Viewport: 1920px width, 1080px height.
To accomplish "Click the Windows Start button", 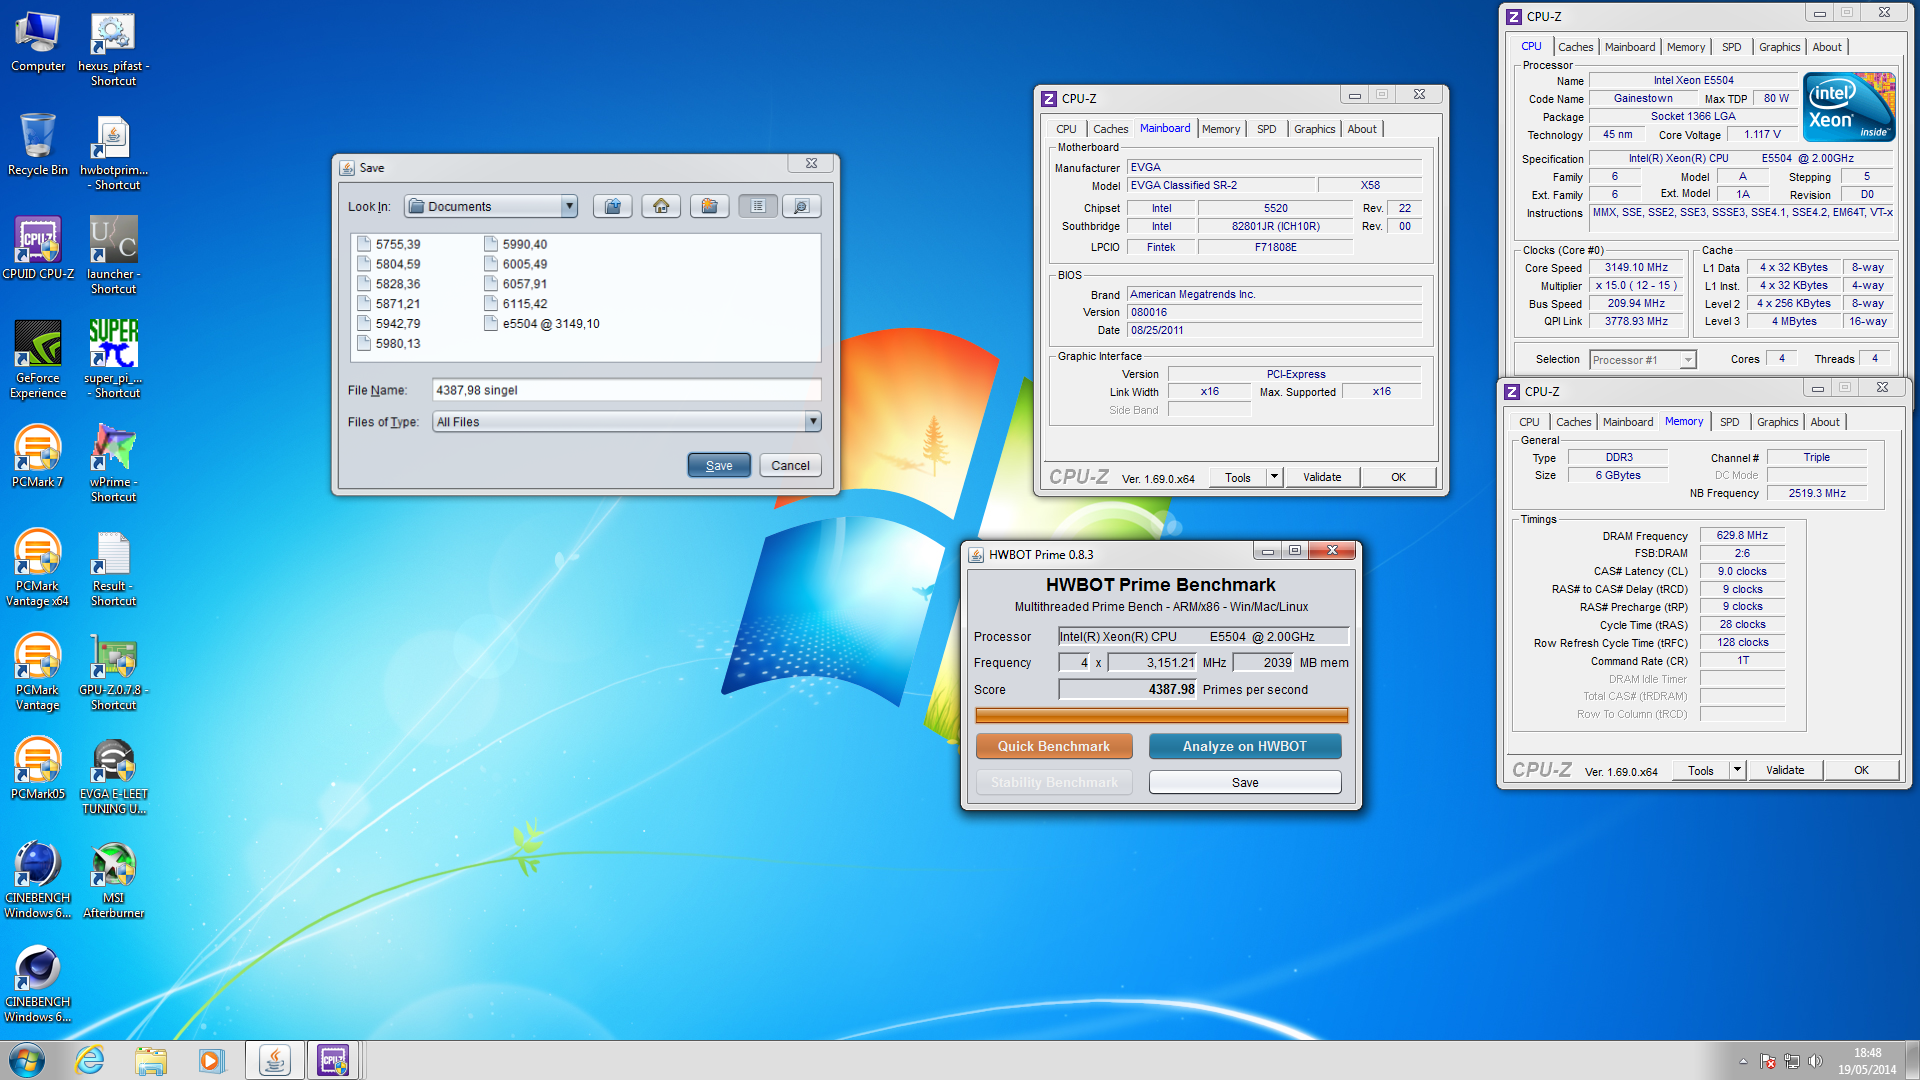I will pos(27,1060).
